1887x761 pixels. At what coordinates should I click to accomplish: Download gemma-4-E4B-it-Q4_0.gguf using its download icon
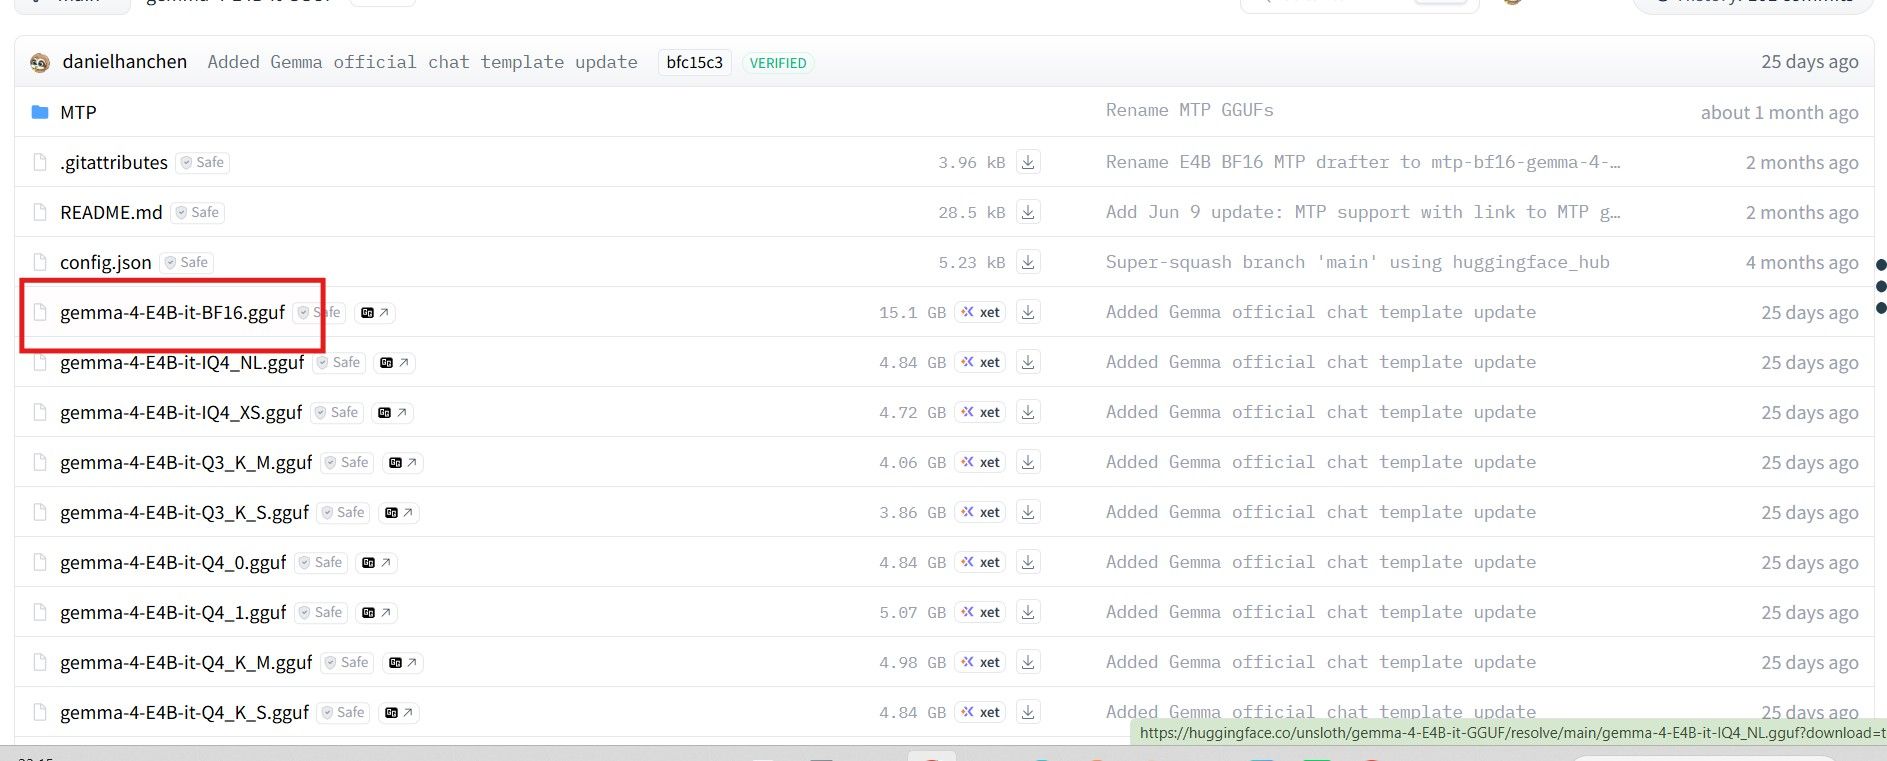[1028, 562]
